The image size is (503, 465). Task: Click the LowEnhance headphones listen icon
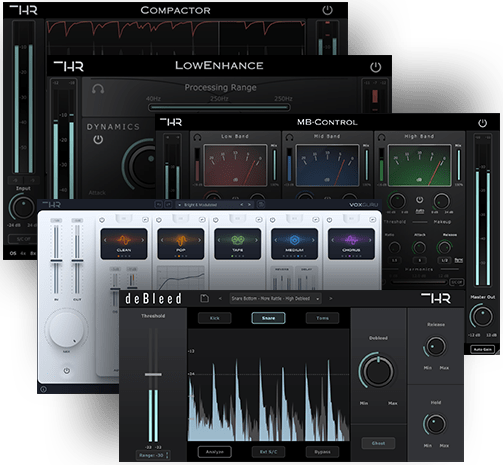point(98,89)
